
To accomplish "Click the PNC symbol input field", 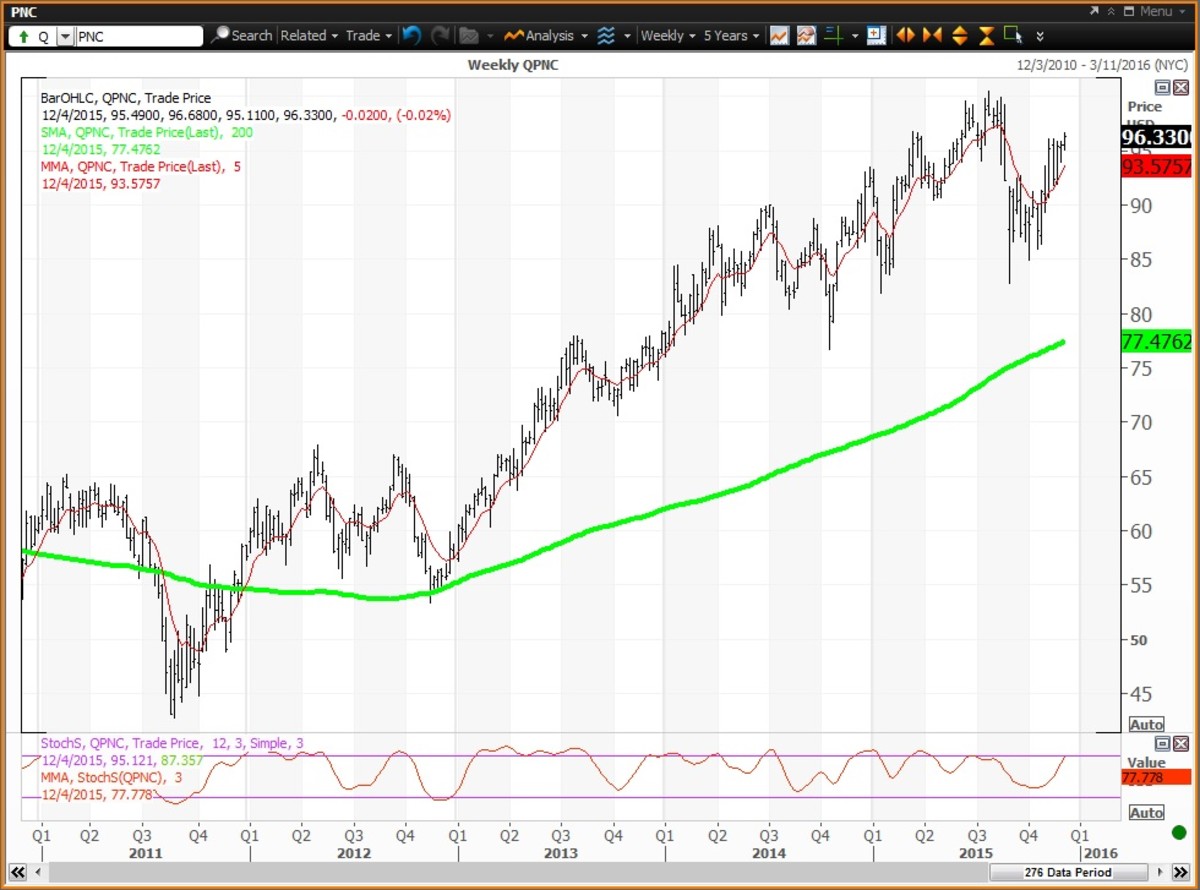I will (139, 36).
